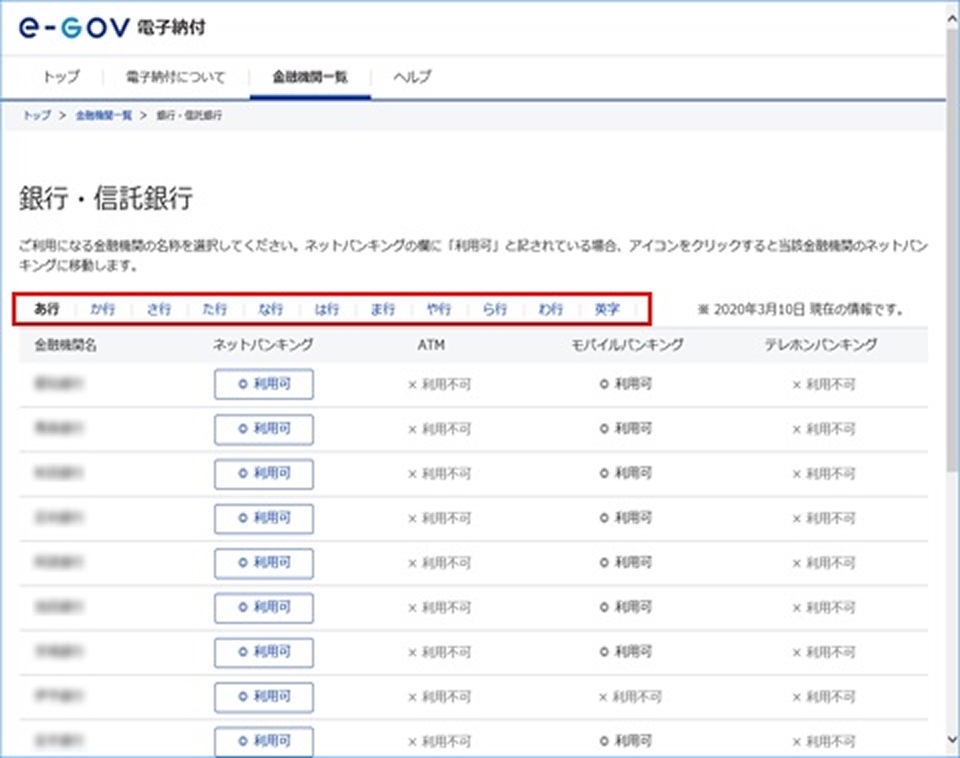Screen dimensions: 960x758
Task: Select the は行 filter
Action: [x=327, y=309]
